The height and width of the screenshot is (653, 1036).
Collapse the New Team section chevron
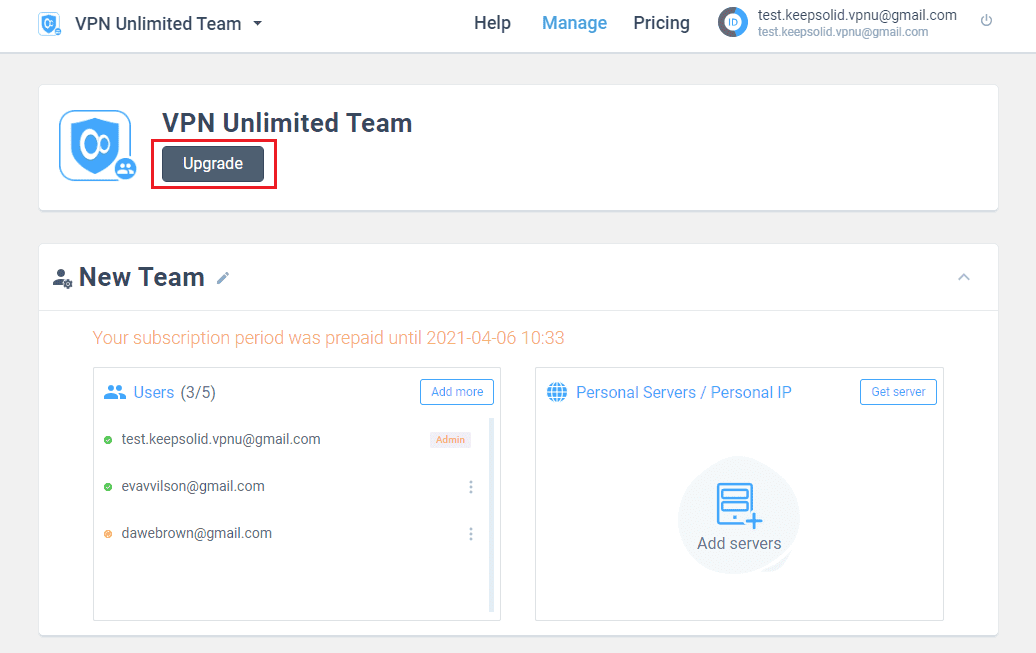tap(964, 277)
